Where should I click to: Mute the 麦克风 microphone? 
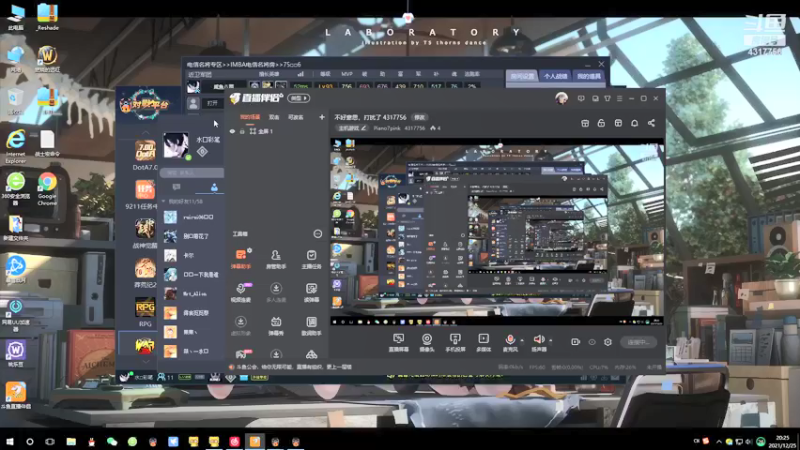(x=510, y=339)
